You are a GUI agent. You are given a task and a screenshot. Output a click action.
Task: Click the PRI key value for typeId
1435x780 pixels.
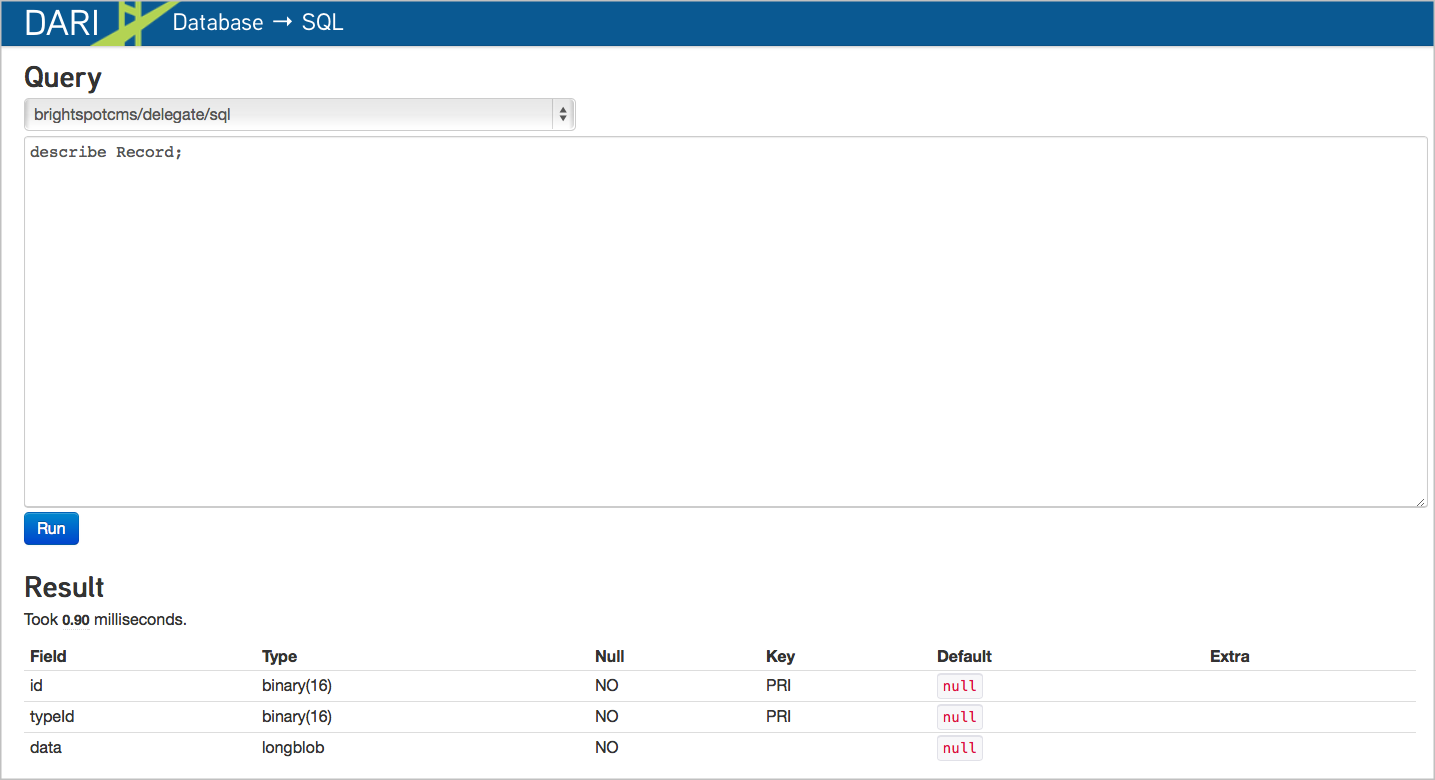coord(778,716)
